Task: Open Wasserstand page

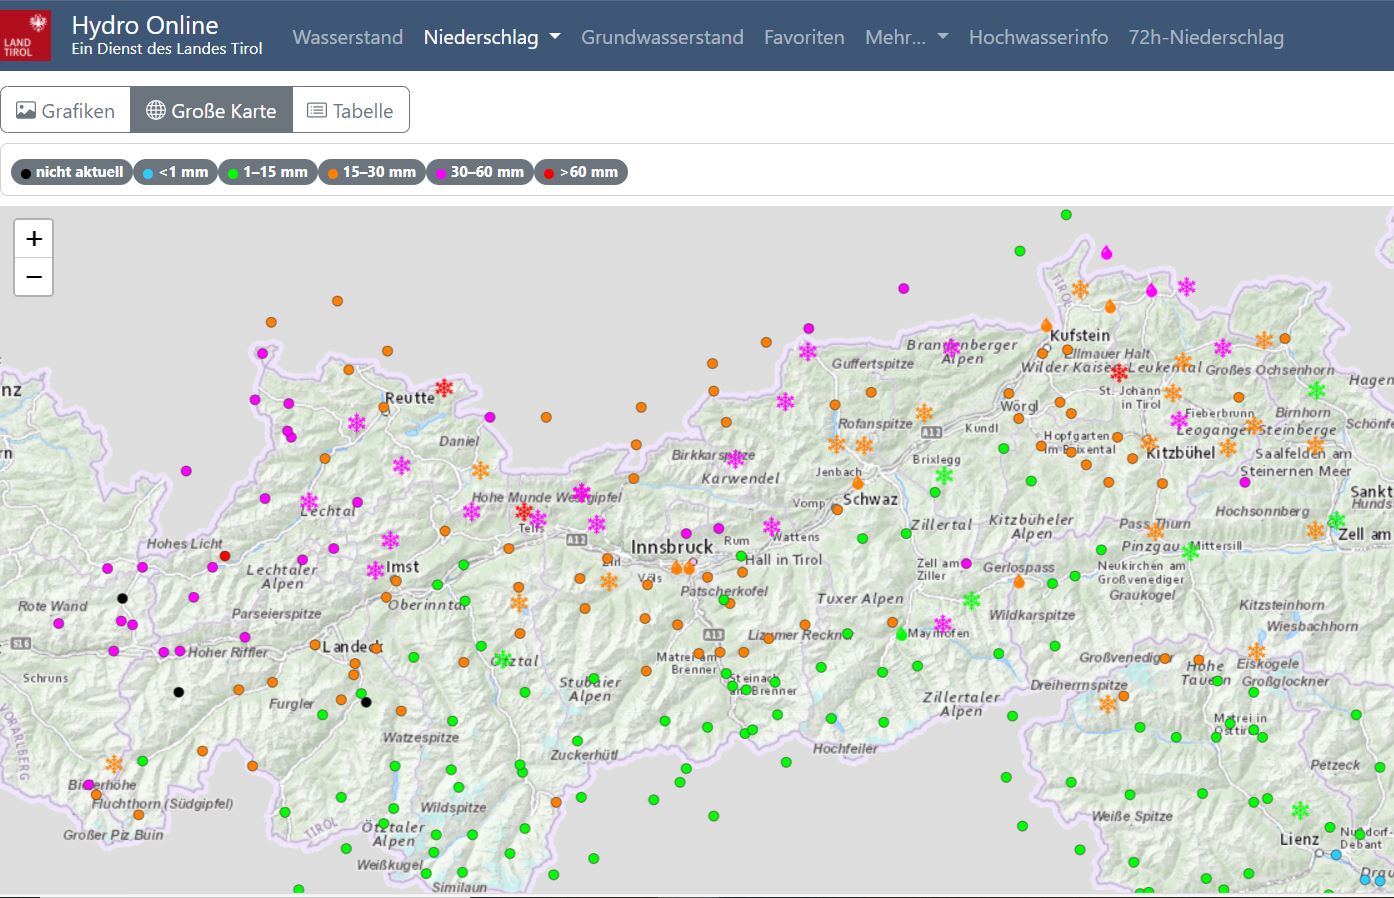Action: [x=348, y=37]
